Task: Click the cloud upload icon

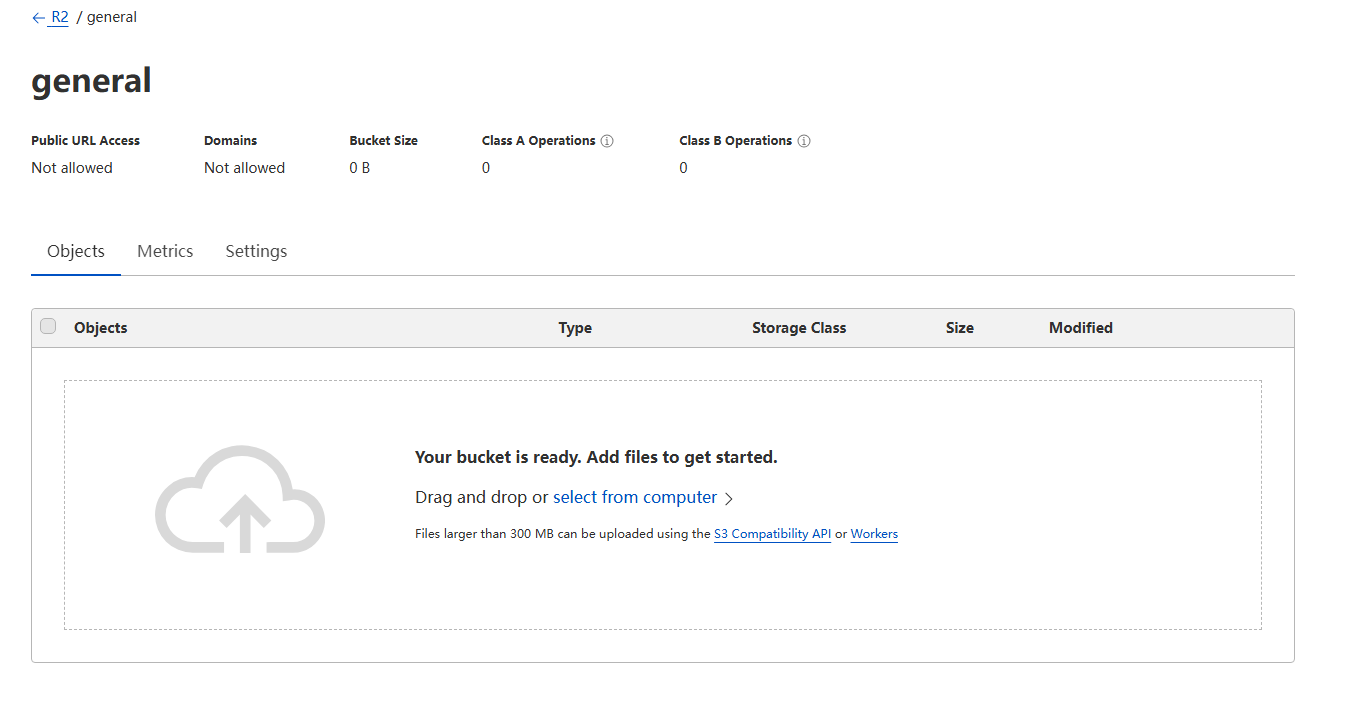Action: (240, 499)
